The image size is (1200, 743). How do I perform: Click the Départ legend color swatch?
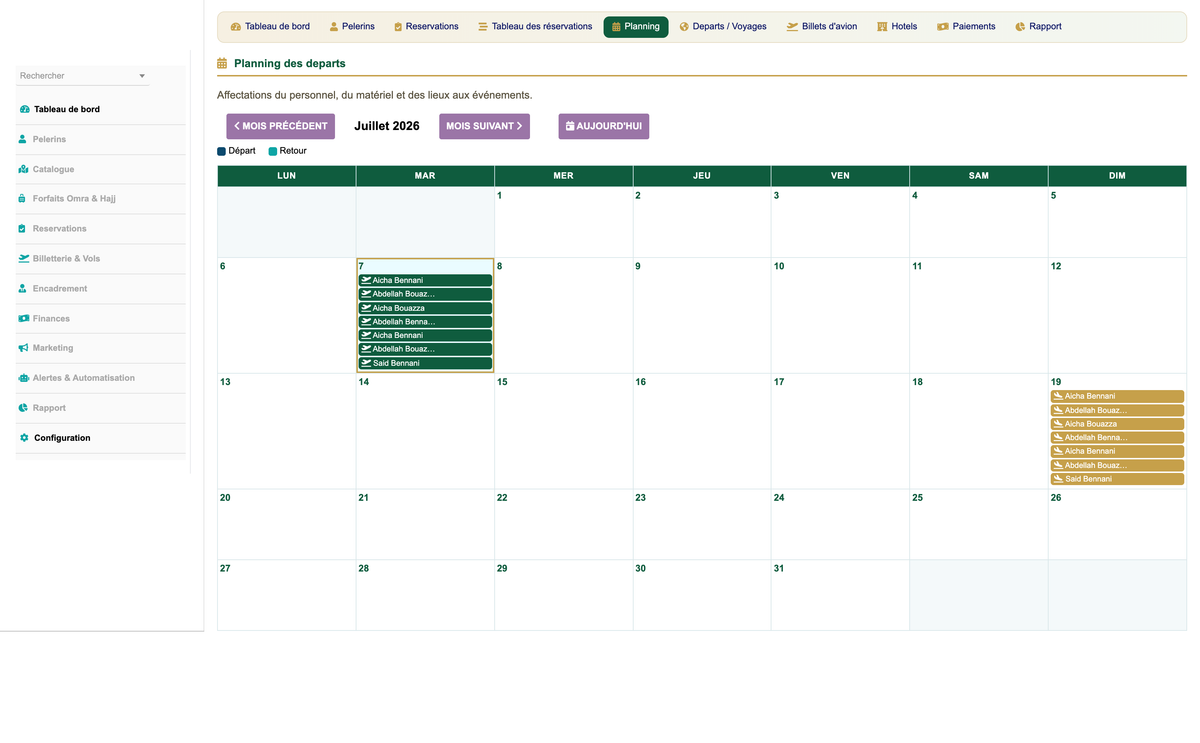click(x=222, y=151)
